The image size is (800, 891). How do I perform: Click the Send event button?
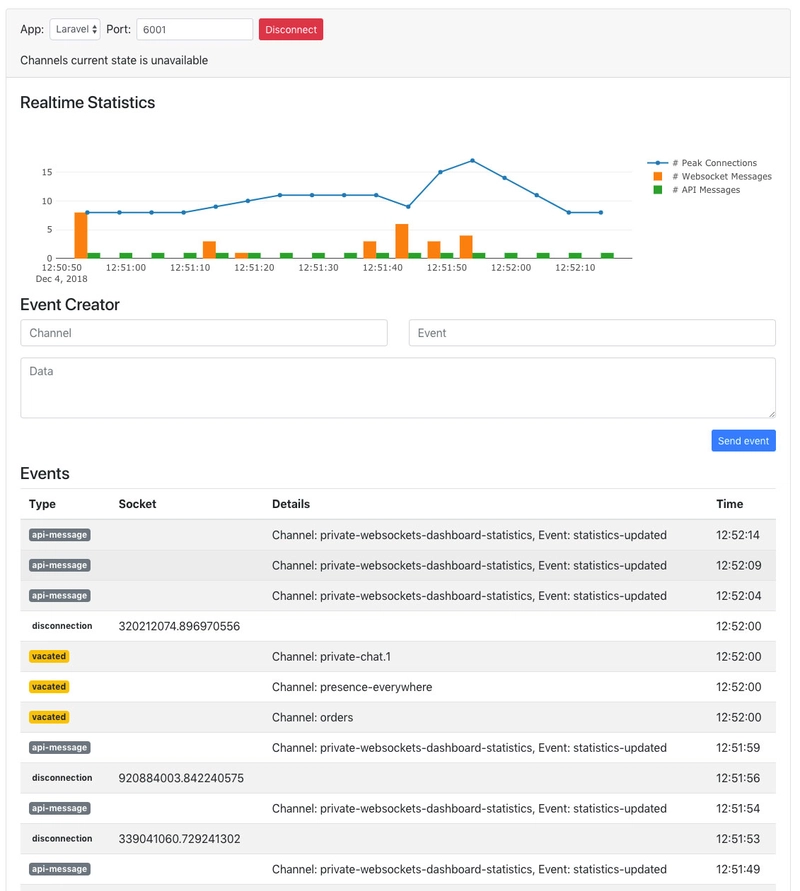743,441
